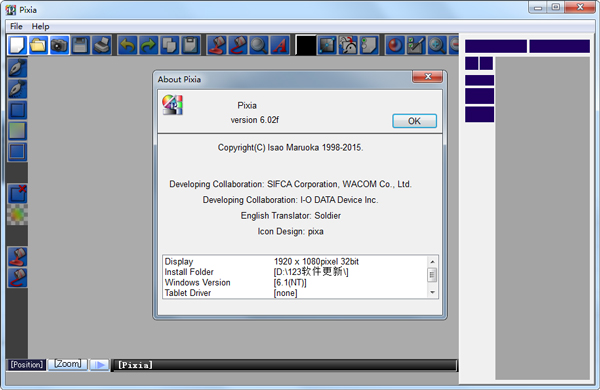
Task: Confirm About dialog with OK
Action: [414, 121]
